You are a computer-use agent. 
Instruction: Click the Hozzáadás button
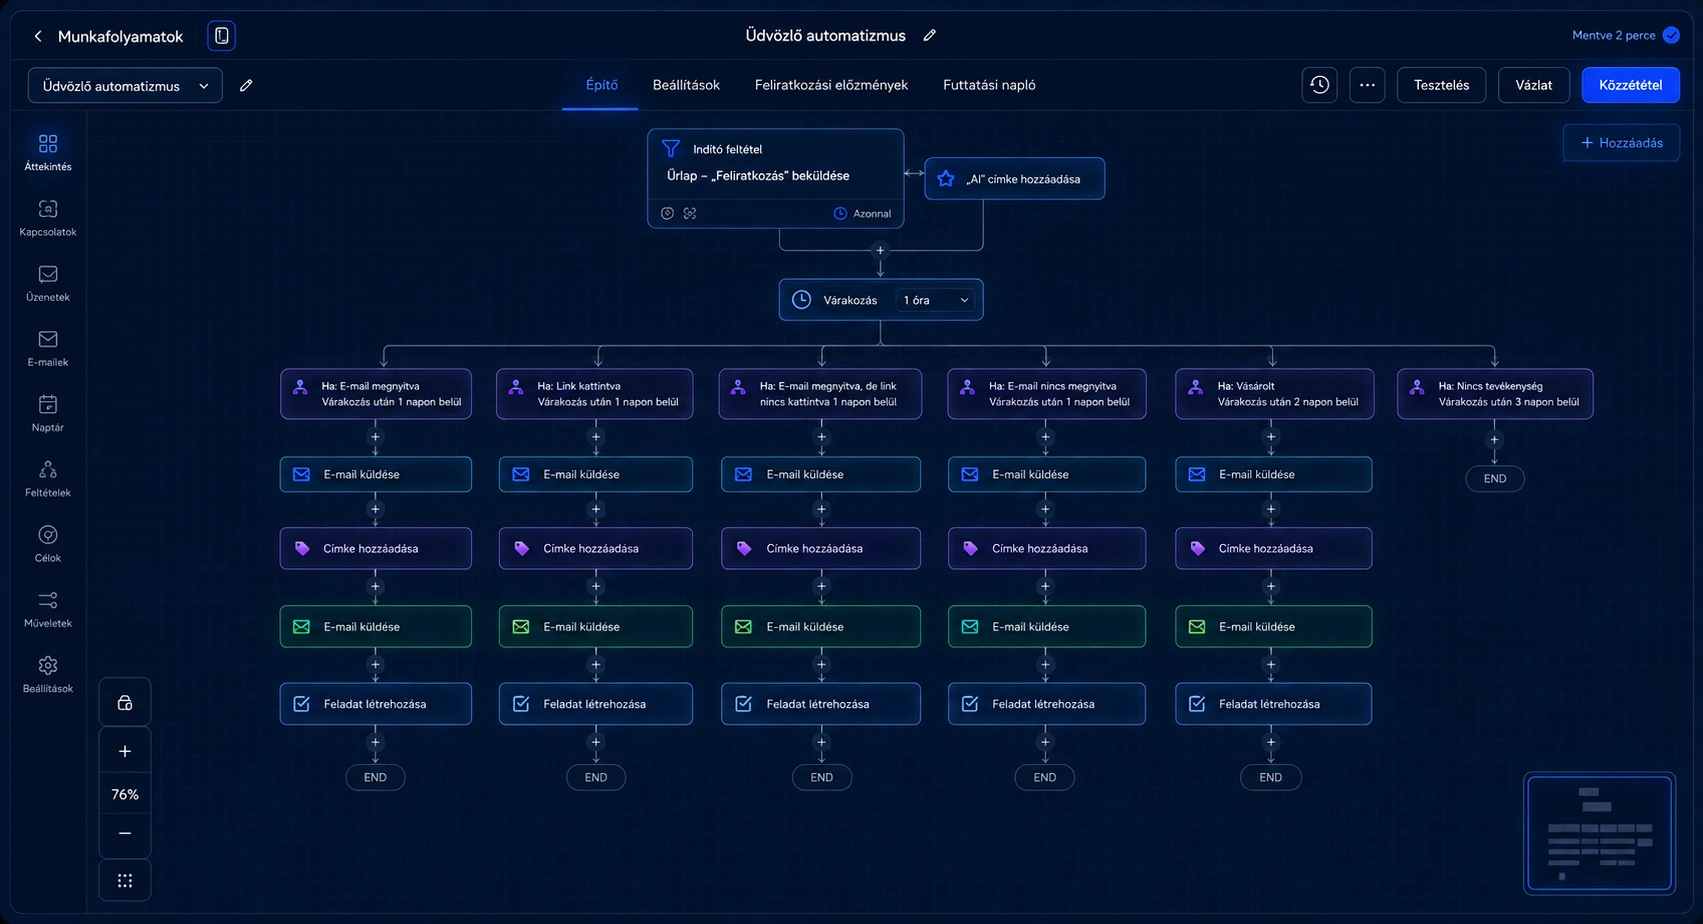point(1621,143)
